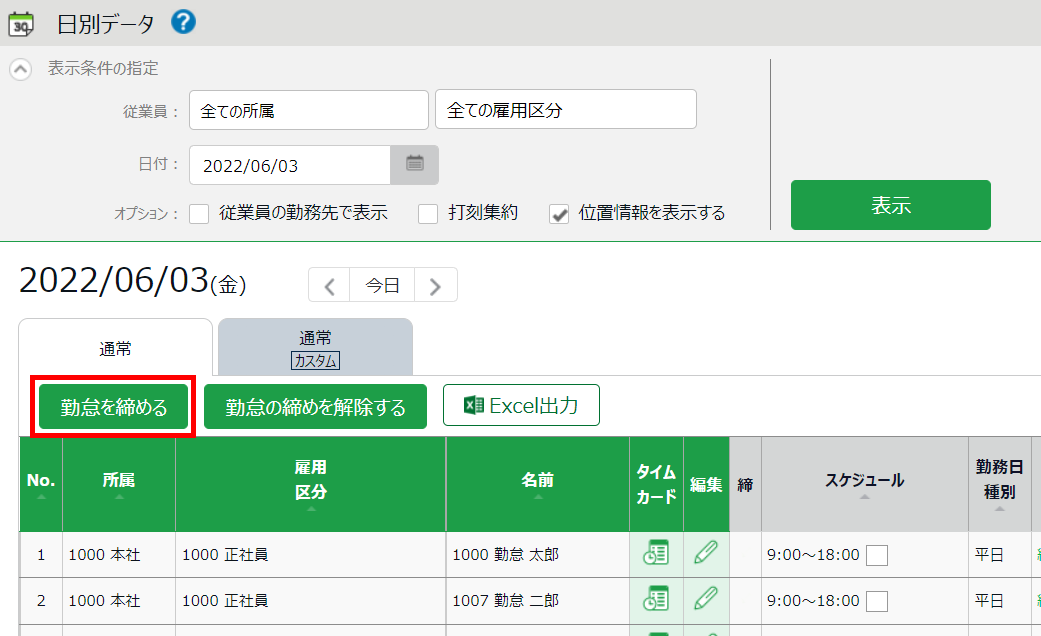Click edit pencil for 勤怠 二郎
This screenshot has width=1041, height=636.
706,600
